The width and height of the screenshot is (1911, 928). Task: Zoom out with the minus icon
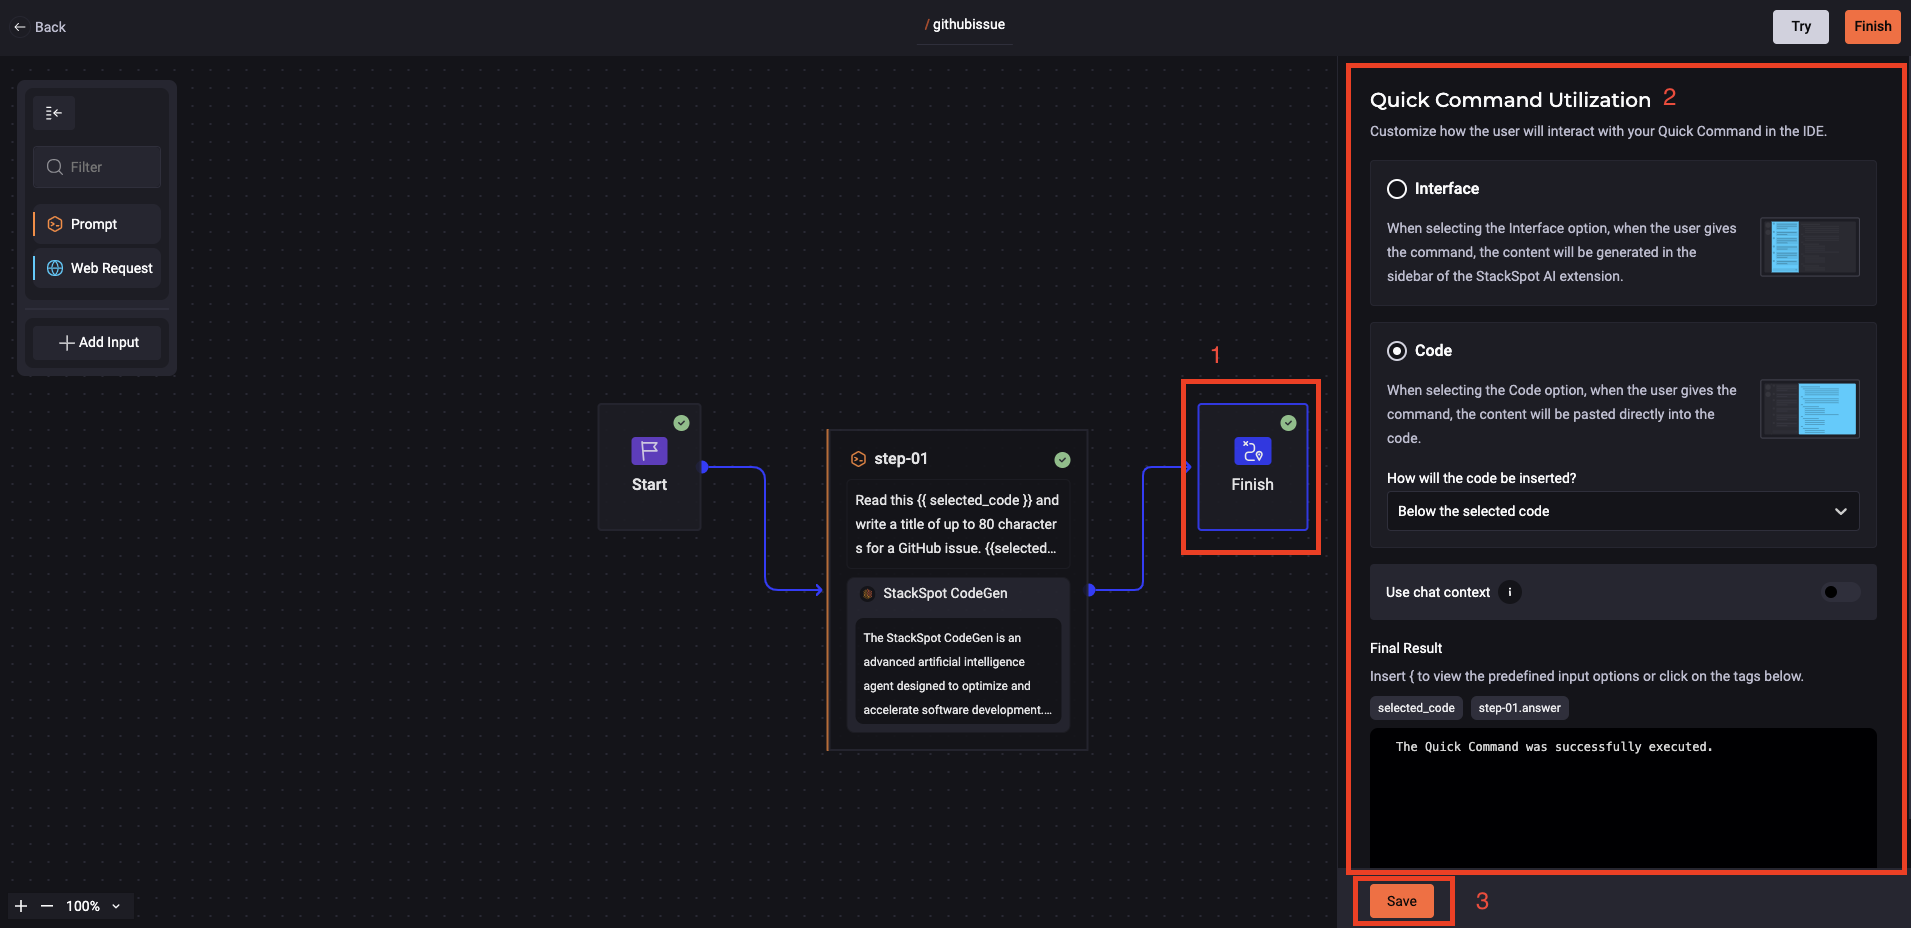45,906
